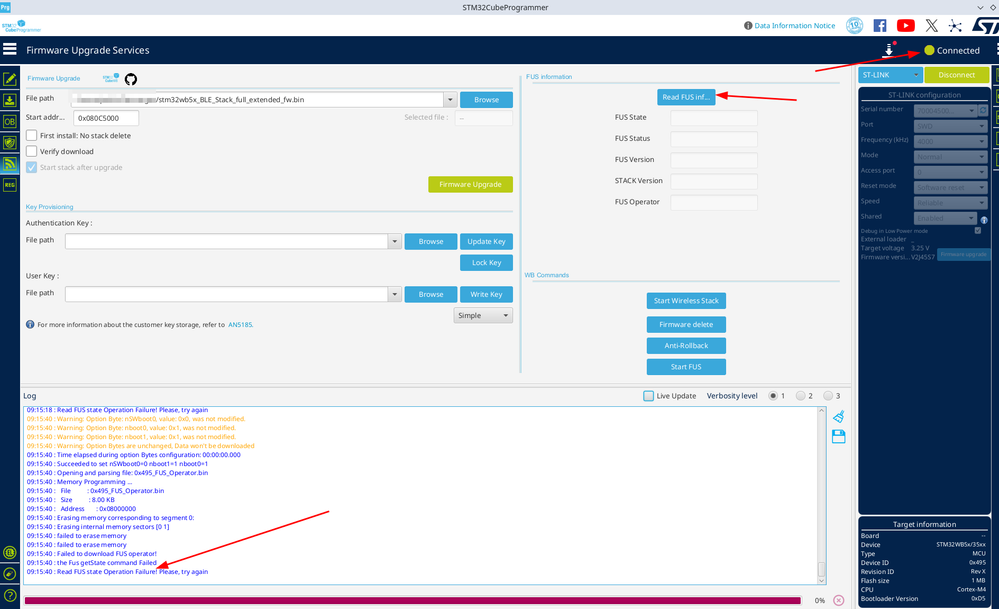Click the STM32CubeWB icon beside Firmware Upgrade
Viewport: 999px width, 609px height.
click(x=111, y=78)
